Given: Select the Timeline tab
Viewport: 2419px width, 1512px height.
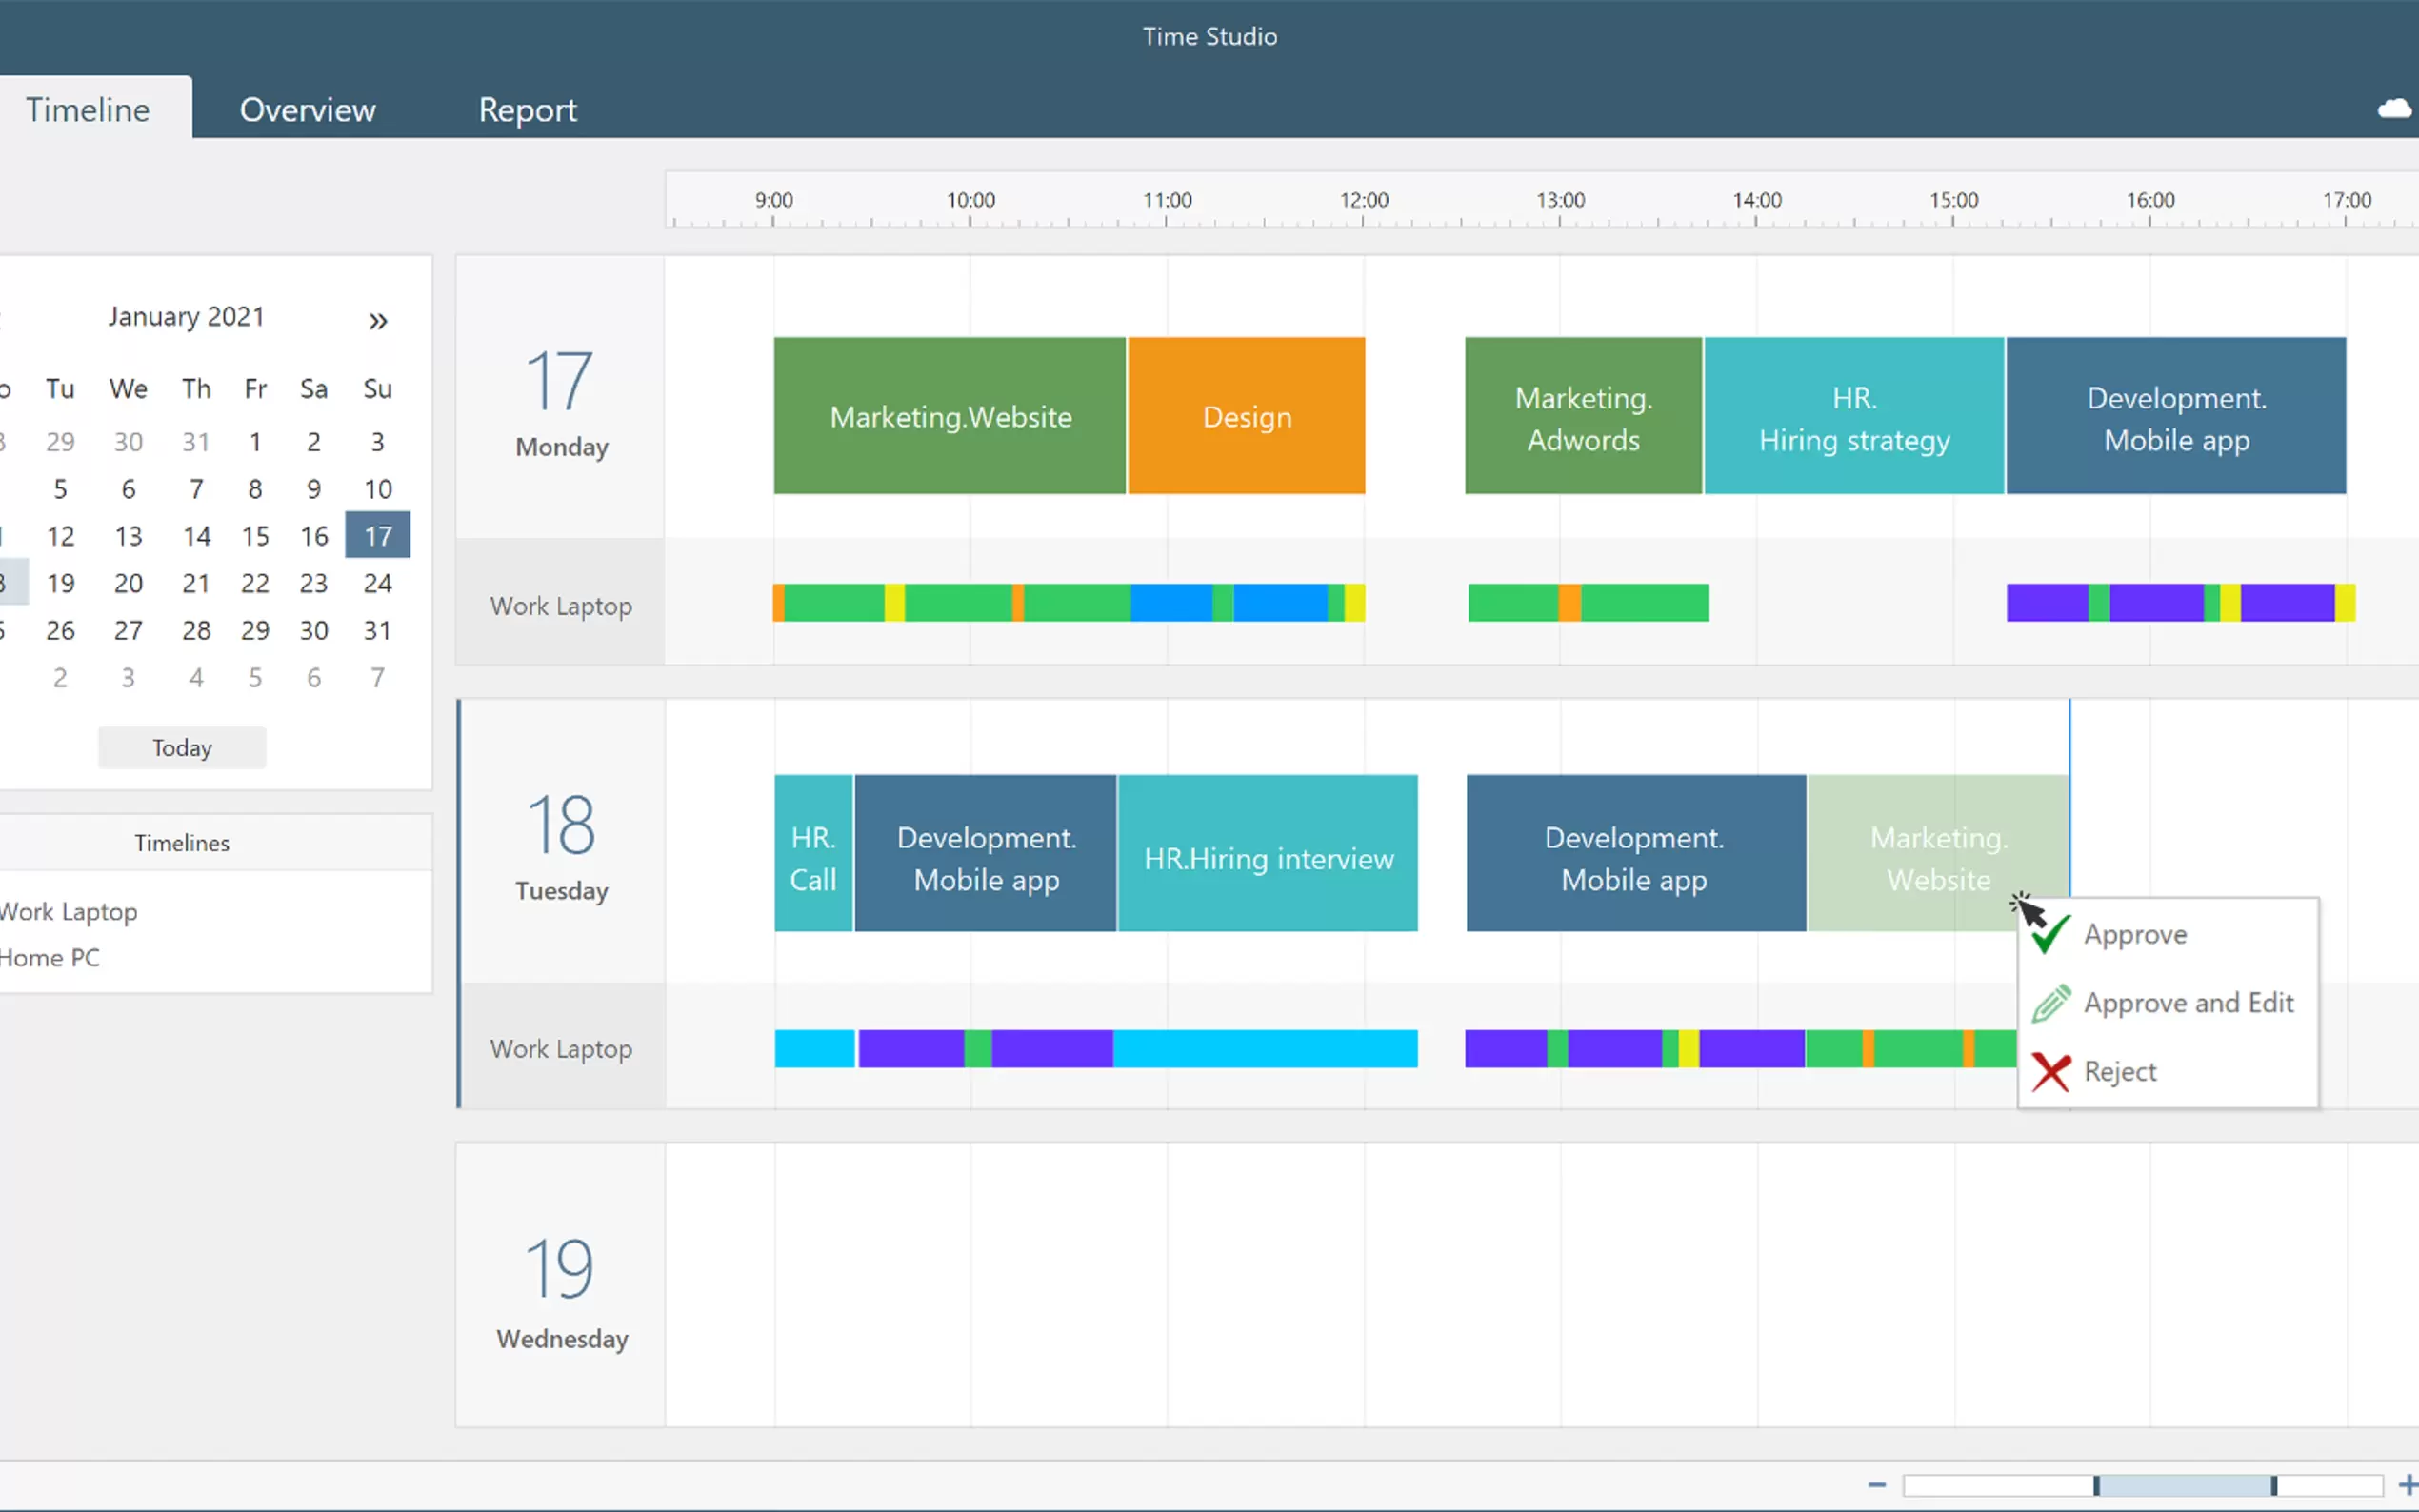Looking at the screenshot, I should [x=88, y=110].
